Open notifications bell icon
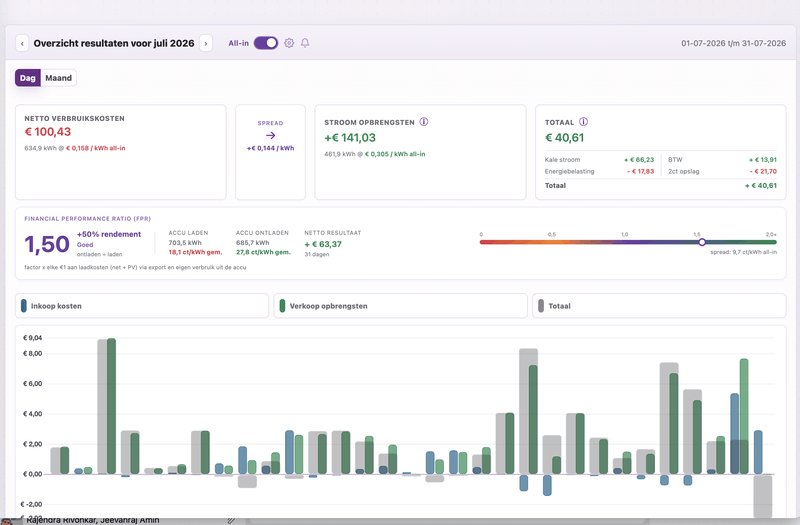The width and height of the screenshot is (800, 525). (305, 43)
